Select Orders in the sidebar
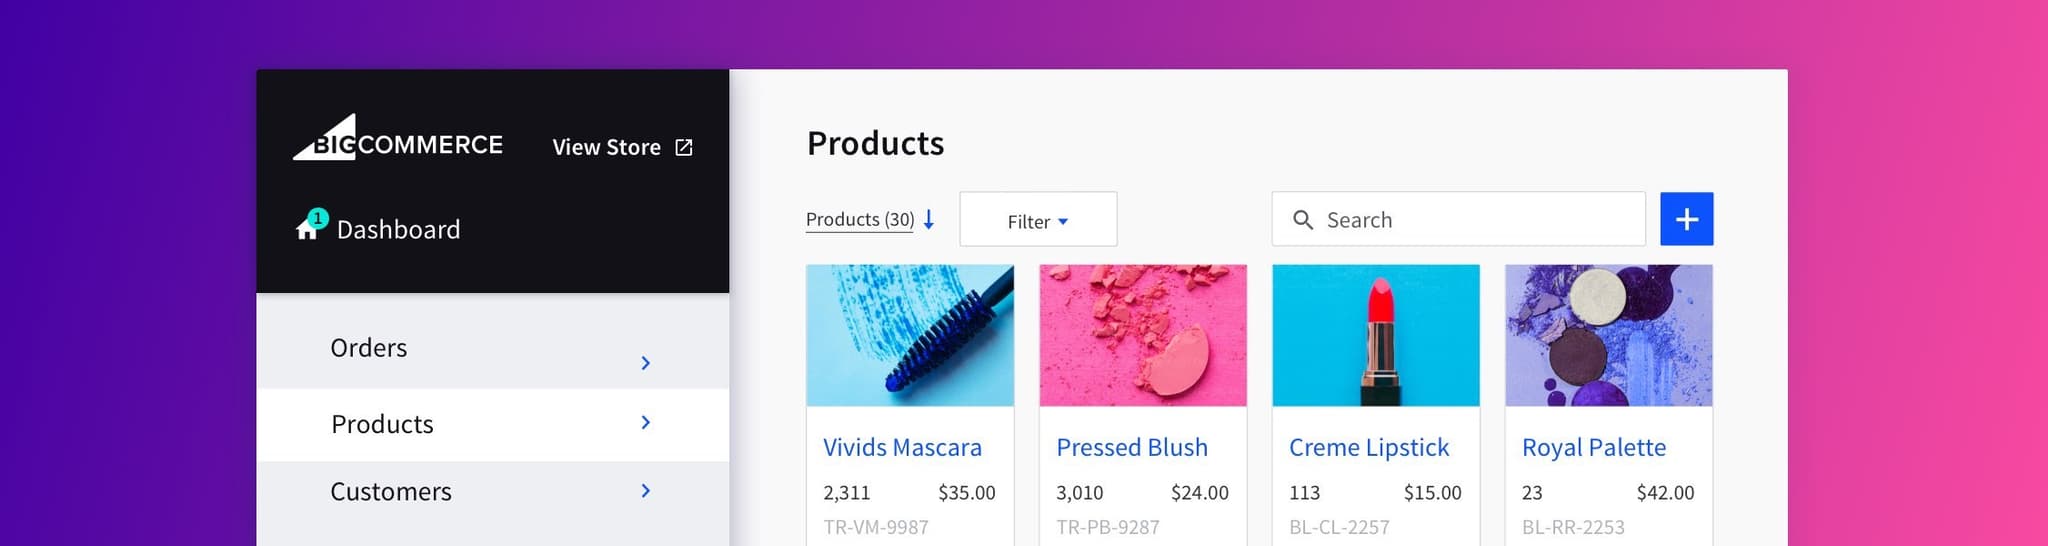The height and width of the screenshot is (546, 2048). 369,348
